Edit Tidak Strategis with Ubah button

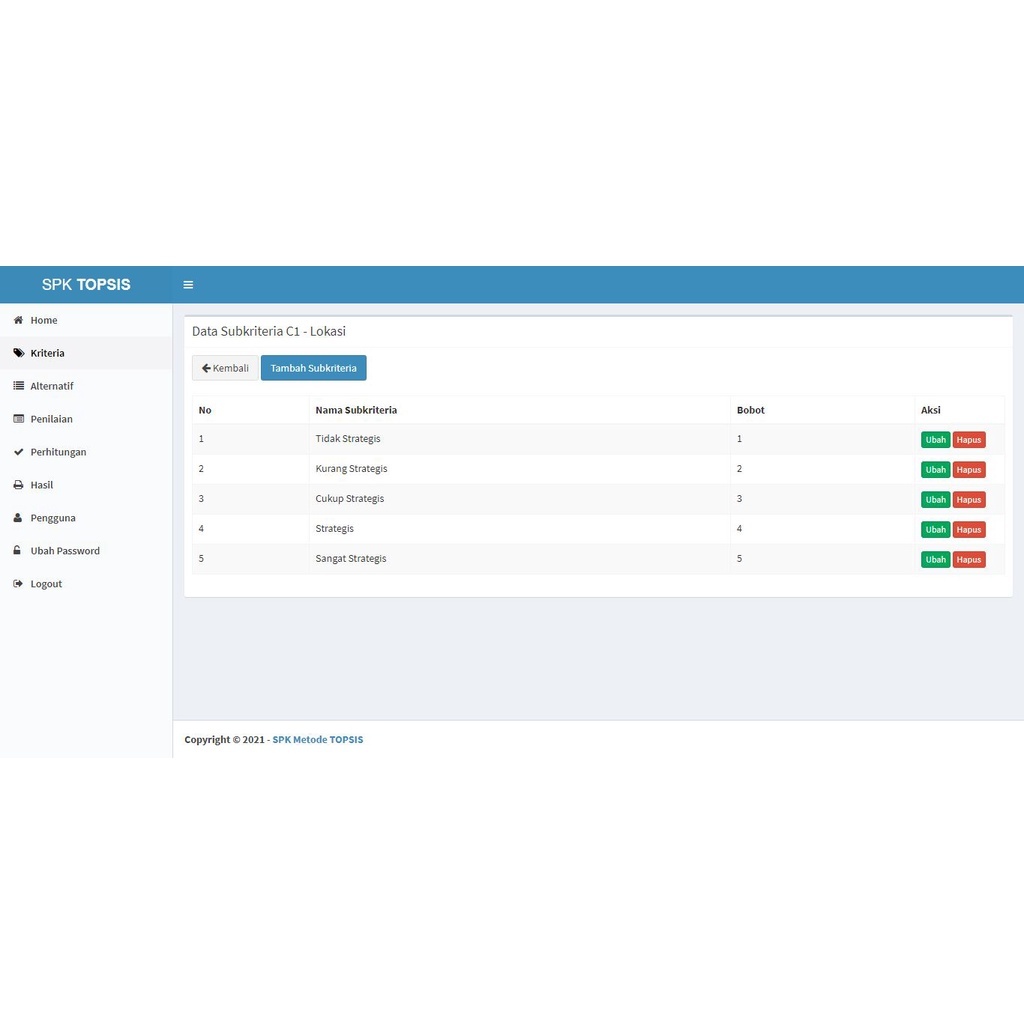coord(935,440)
